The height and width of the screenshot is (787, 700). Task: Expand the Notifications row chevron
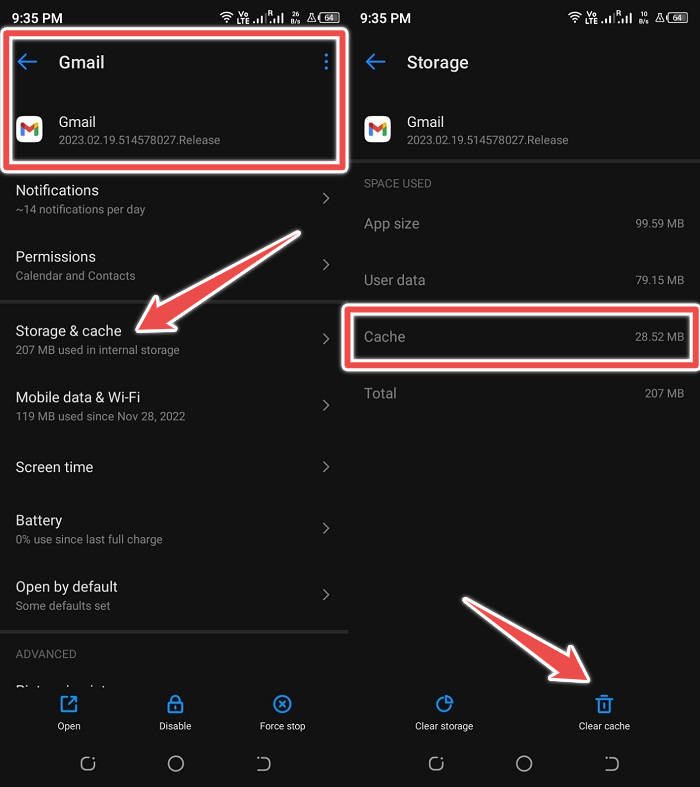click(326, 198)
